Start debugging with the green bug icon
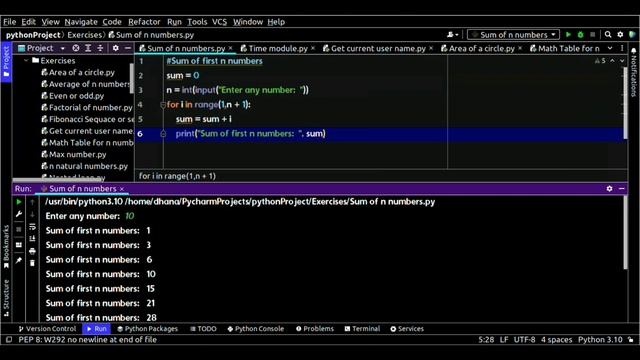Viewport: 640px width, 360px height. tap(580, 35)
